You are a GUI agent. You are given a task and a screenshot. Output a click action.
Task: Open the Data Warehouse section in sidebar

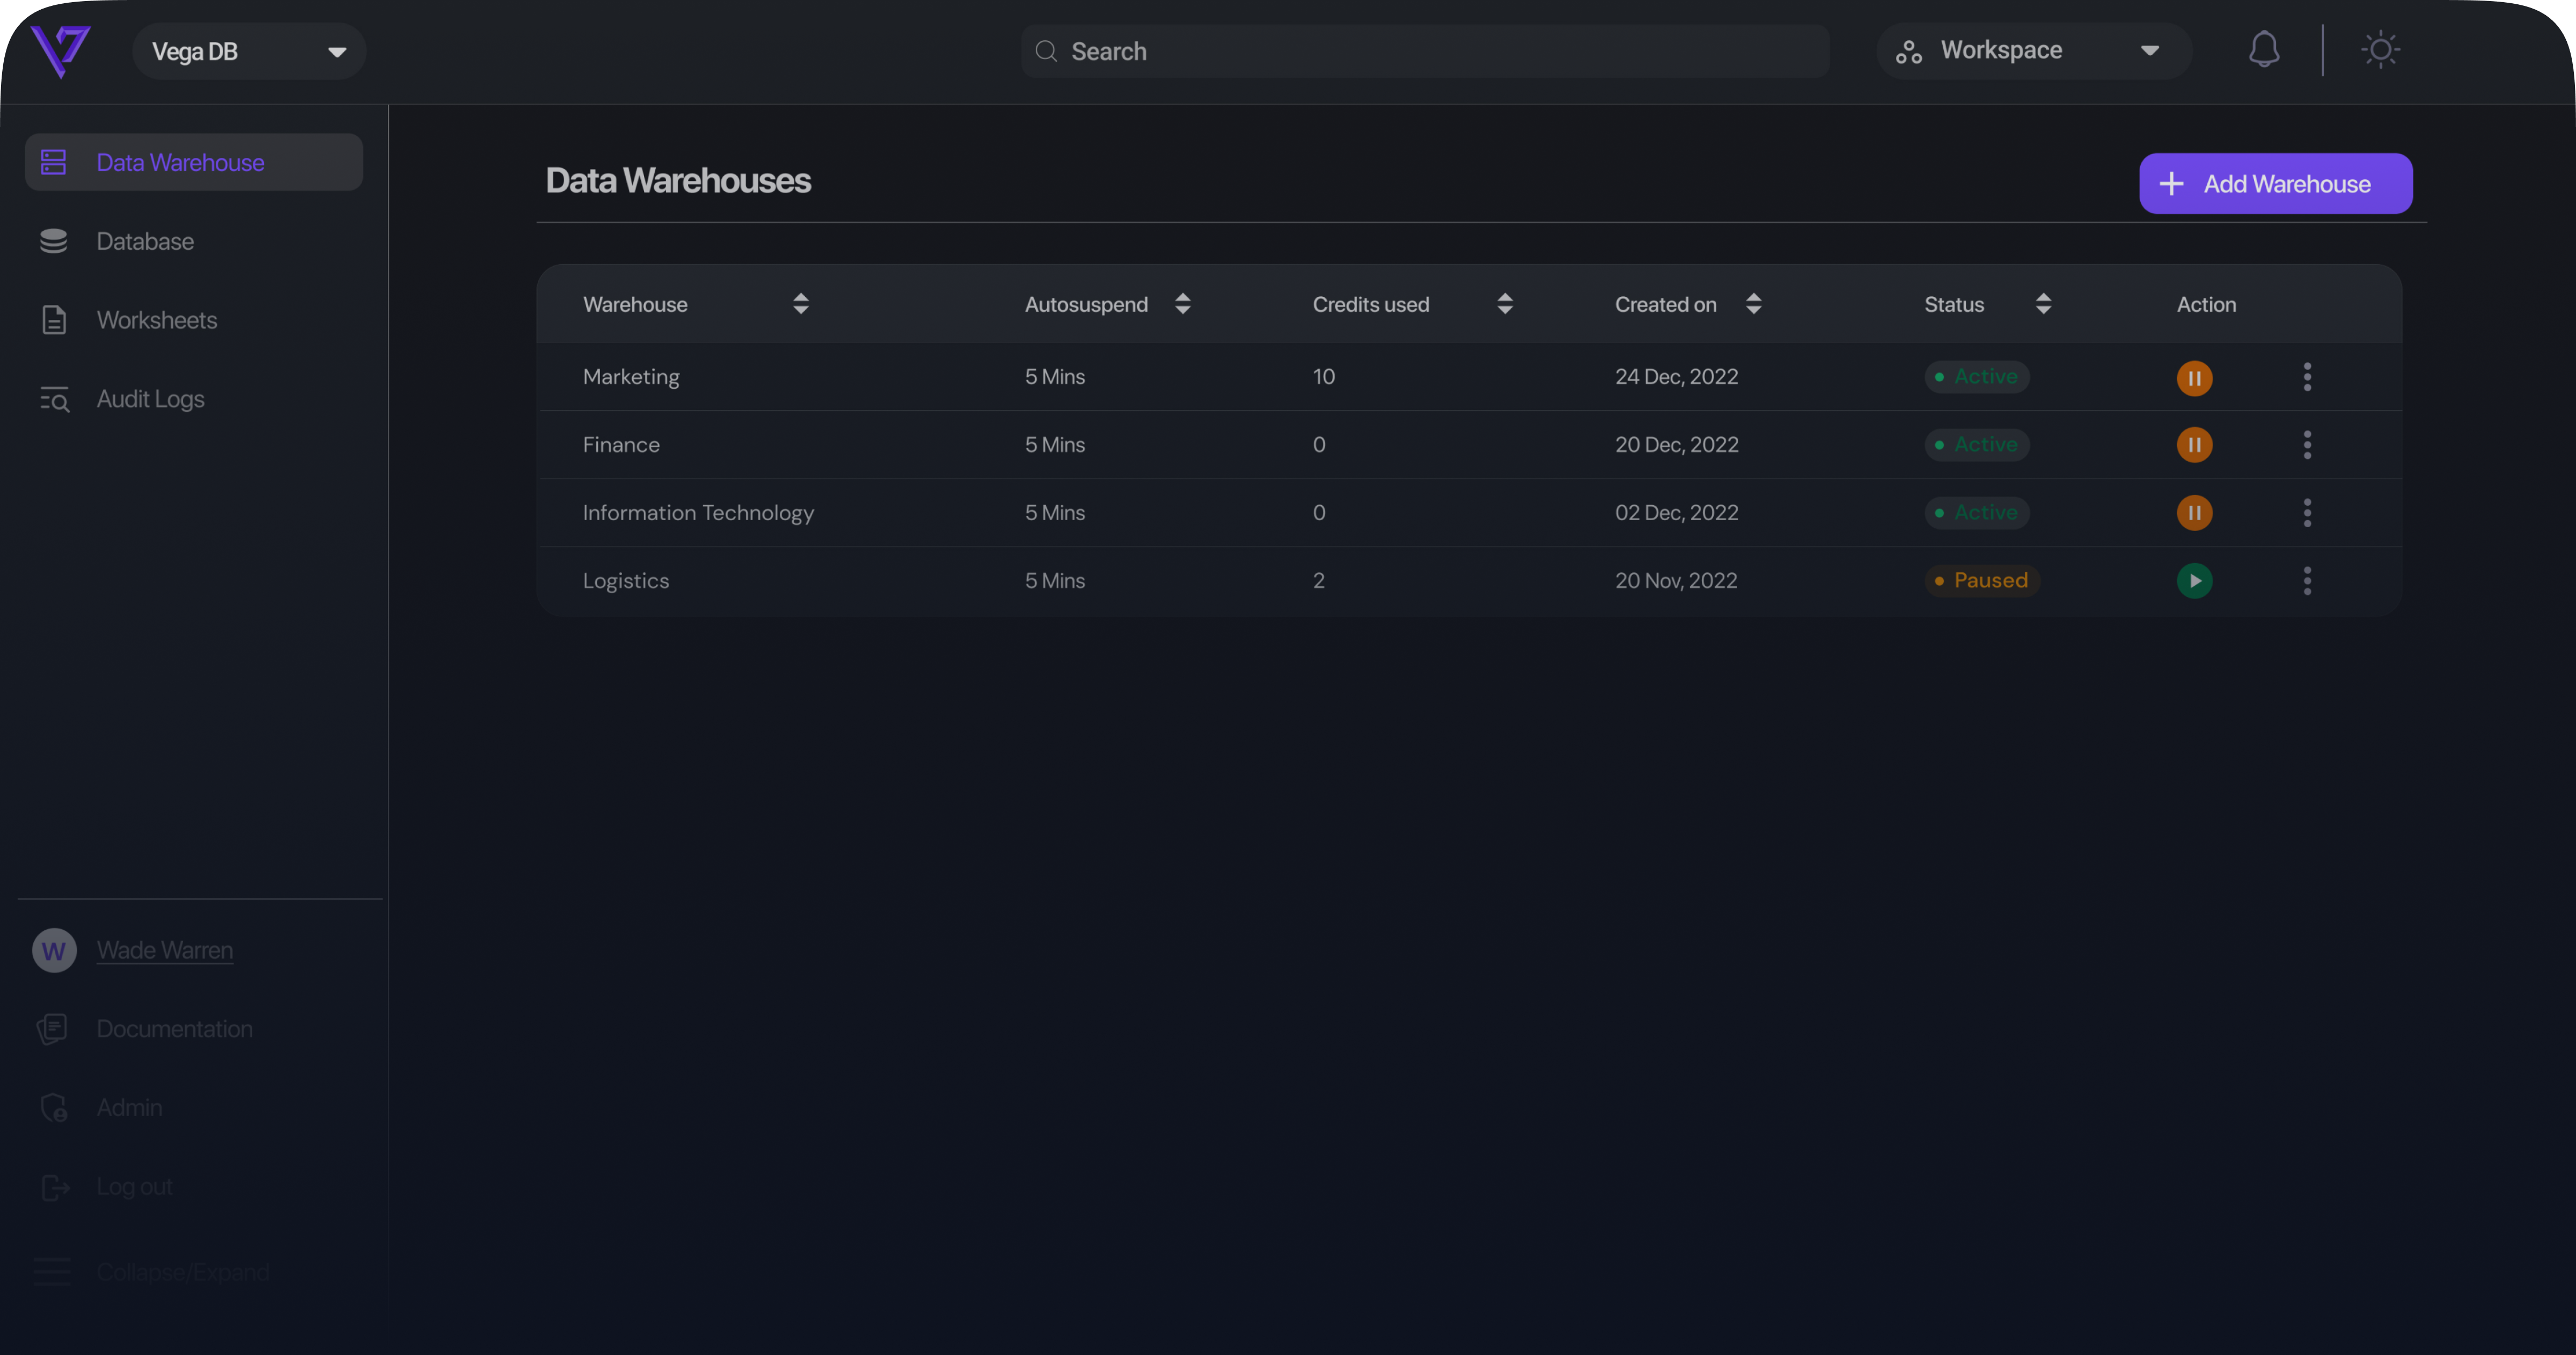tap(180, 161)
